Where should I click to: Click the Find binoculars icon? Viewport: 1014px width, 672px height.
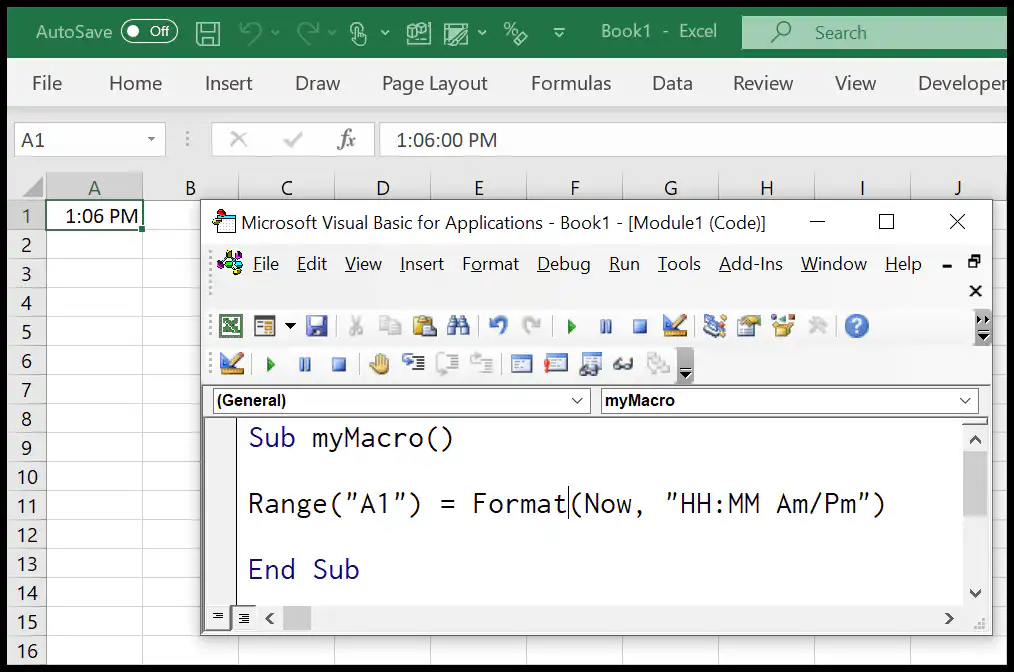tap(458, 325)
